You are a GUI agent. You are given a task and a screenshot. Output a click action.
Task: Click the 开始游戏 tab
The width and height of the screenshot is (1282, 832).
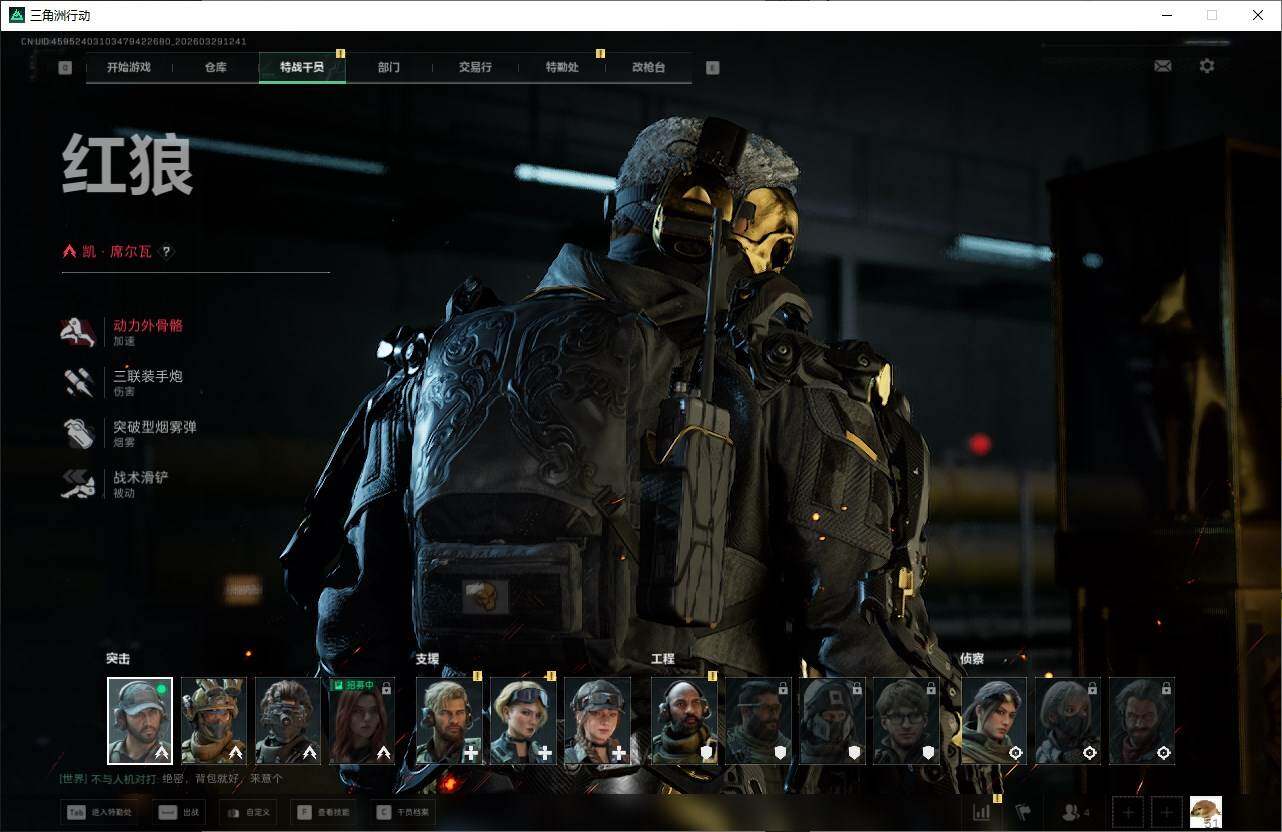(x=129, y=67)
